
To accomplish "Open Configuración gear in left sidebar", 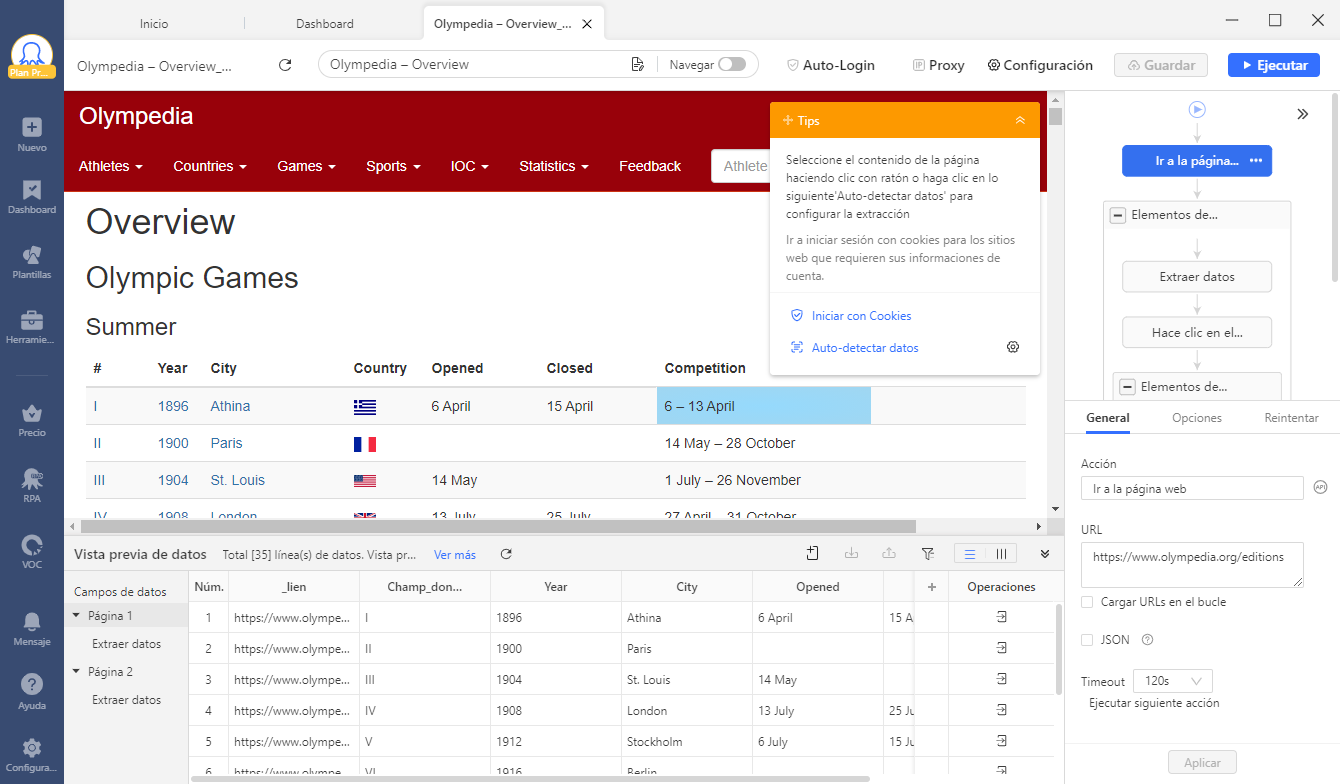I will [32, 747].
